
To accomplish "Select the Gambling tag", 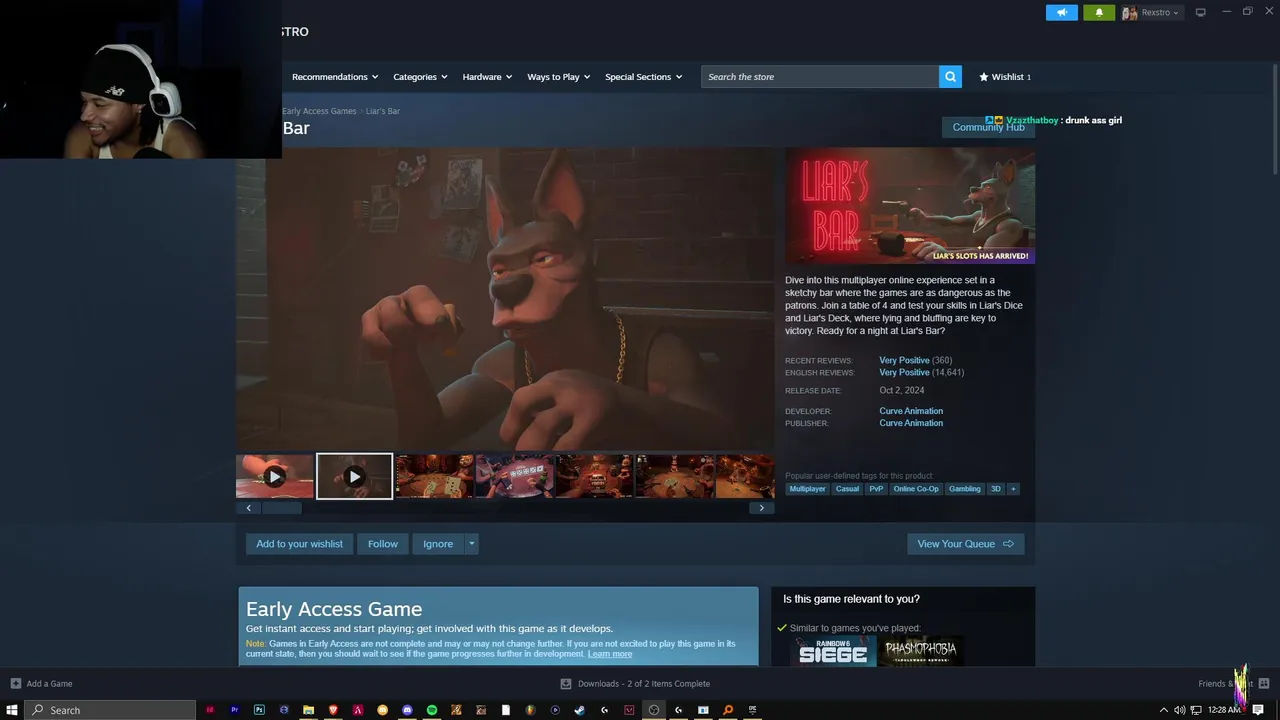I will 965,489.
